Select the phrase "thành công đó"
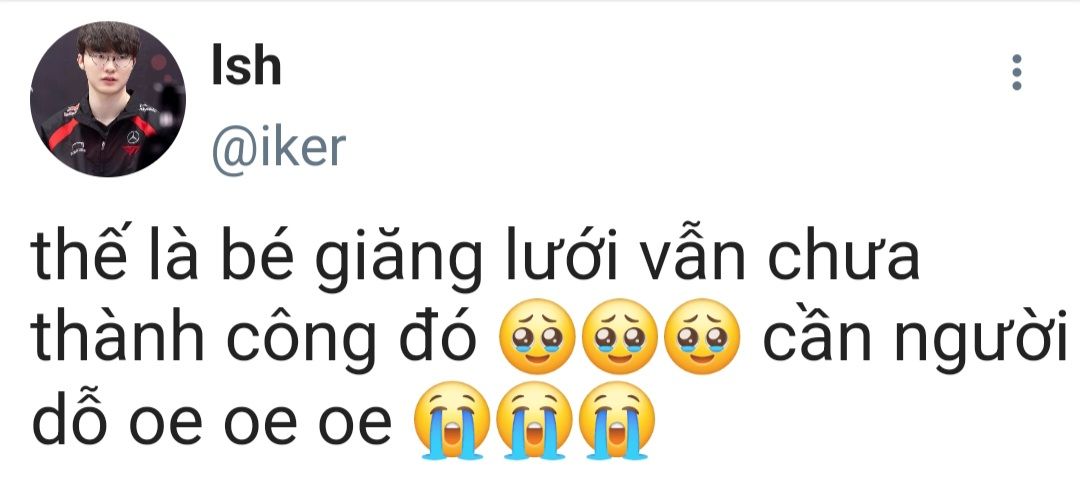 [x=254, y=337]
